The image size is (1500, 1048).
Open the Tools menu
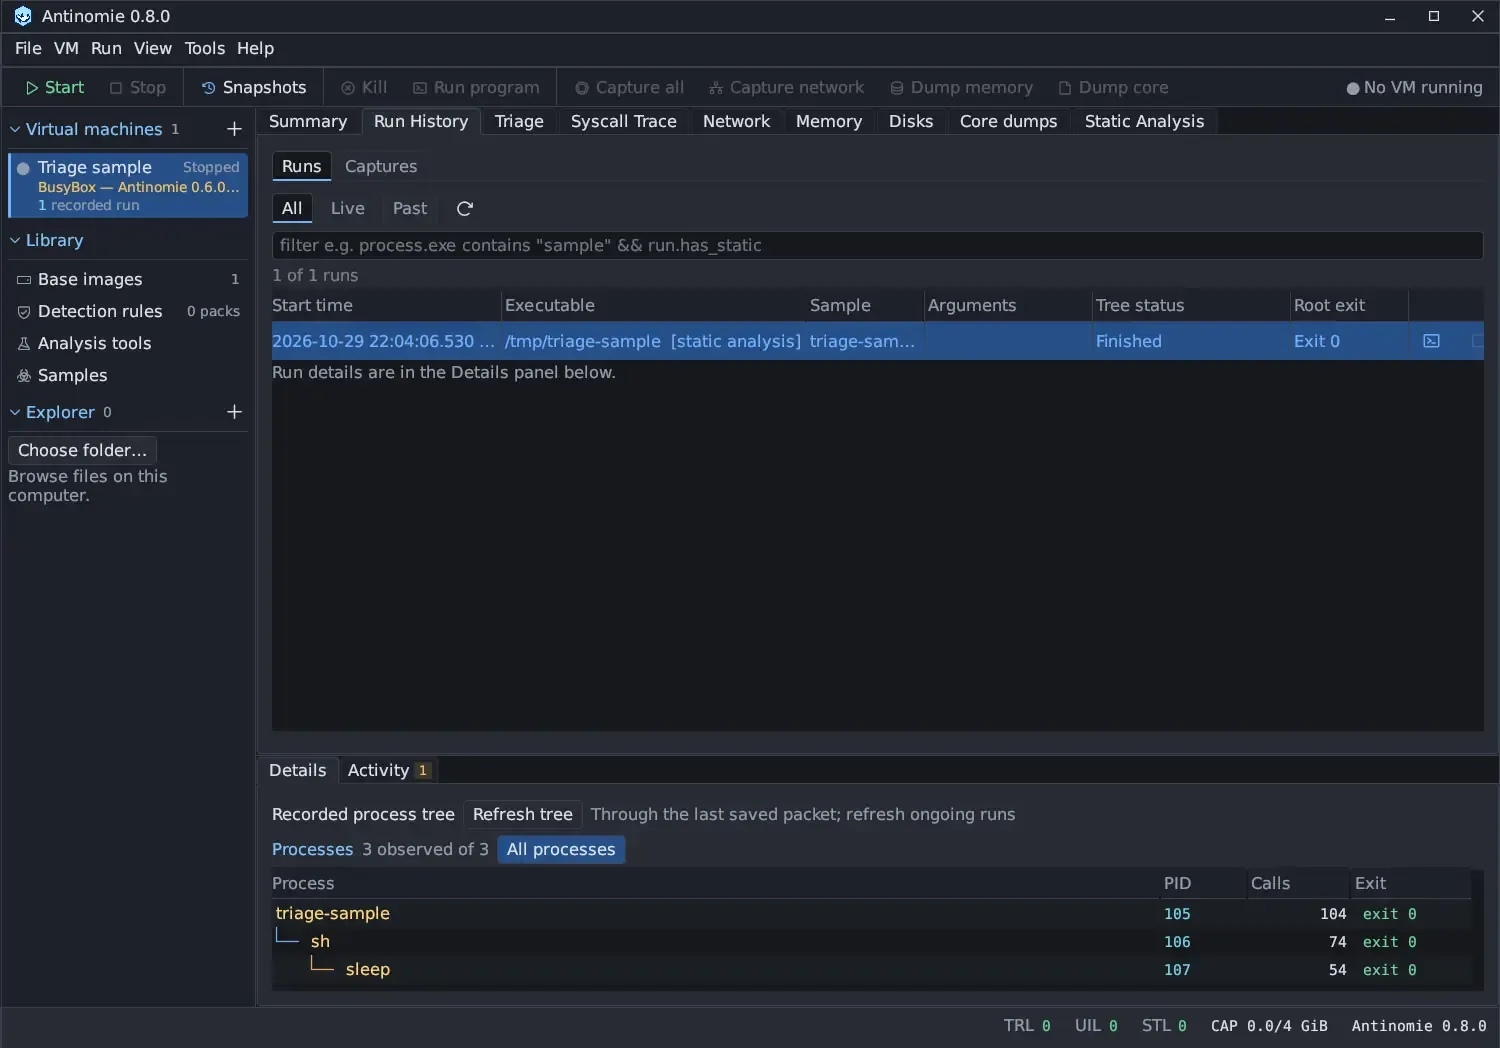pyautogui.click(x=205, y=48)
